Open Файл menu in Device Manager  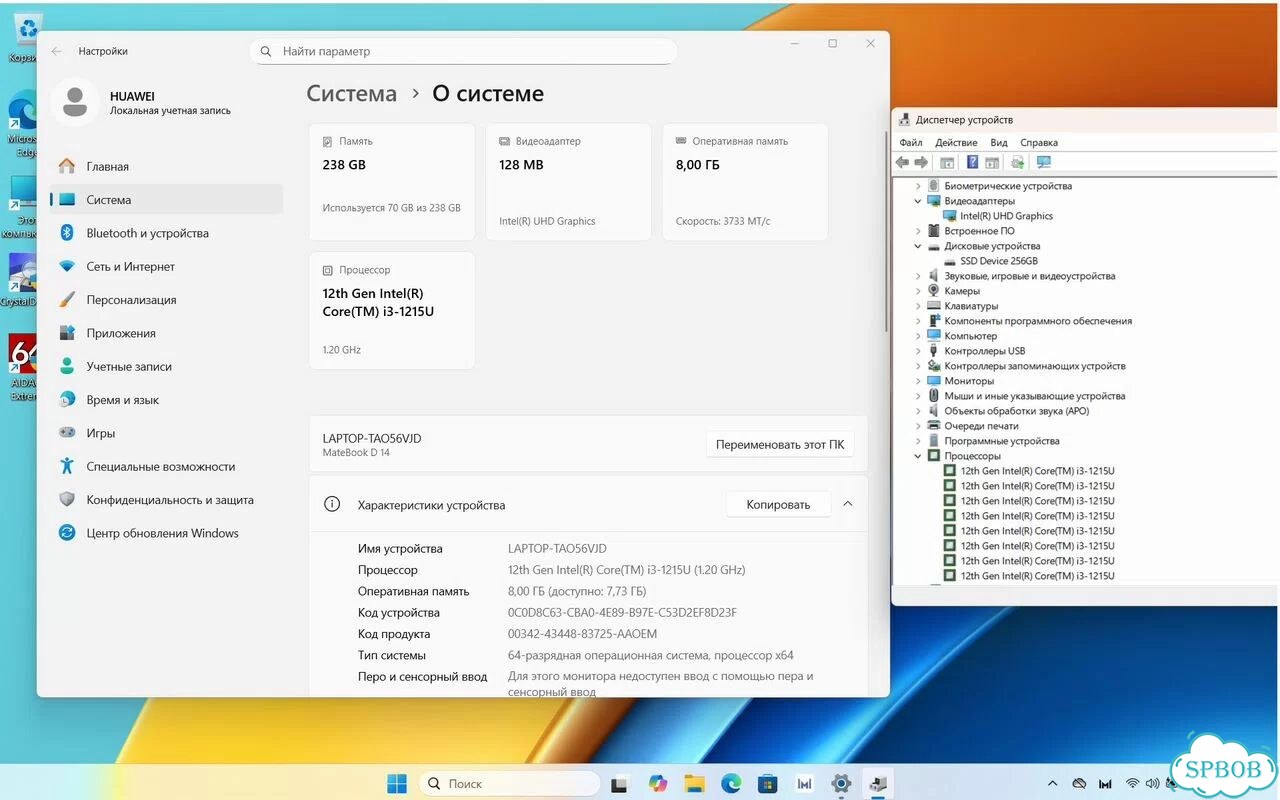pos(910,143)
